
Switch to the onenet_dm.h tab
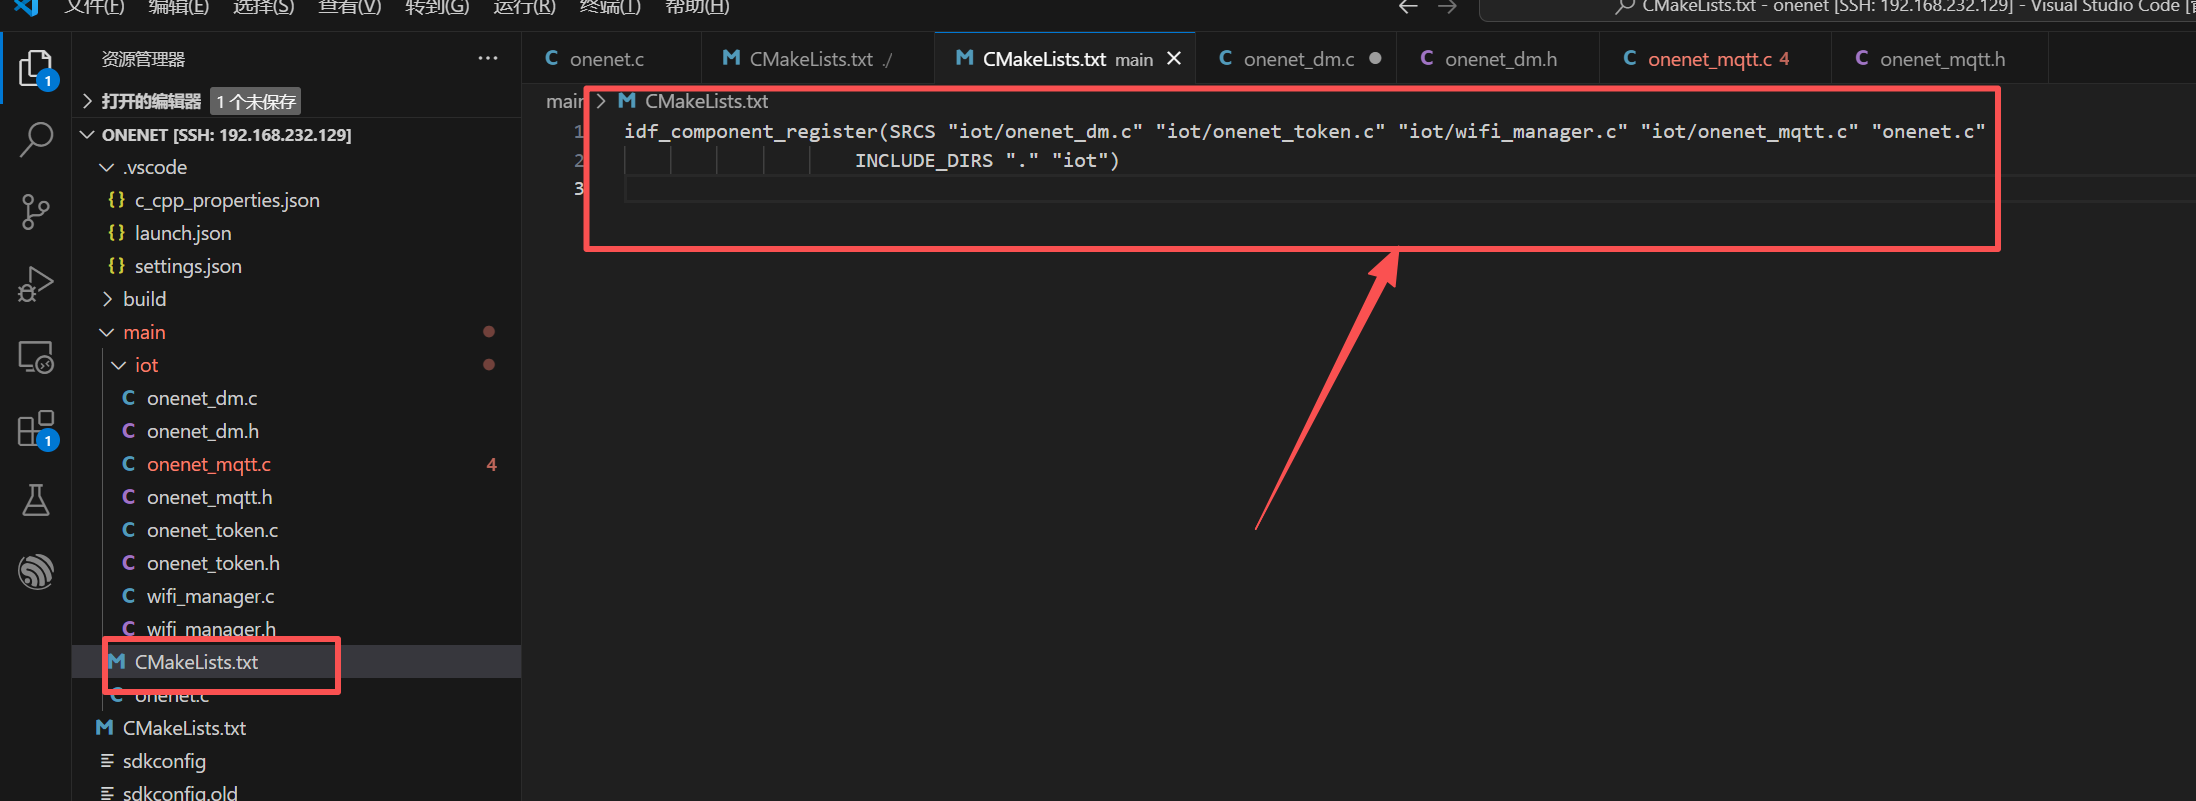(1498, 59)
